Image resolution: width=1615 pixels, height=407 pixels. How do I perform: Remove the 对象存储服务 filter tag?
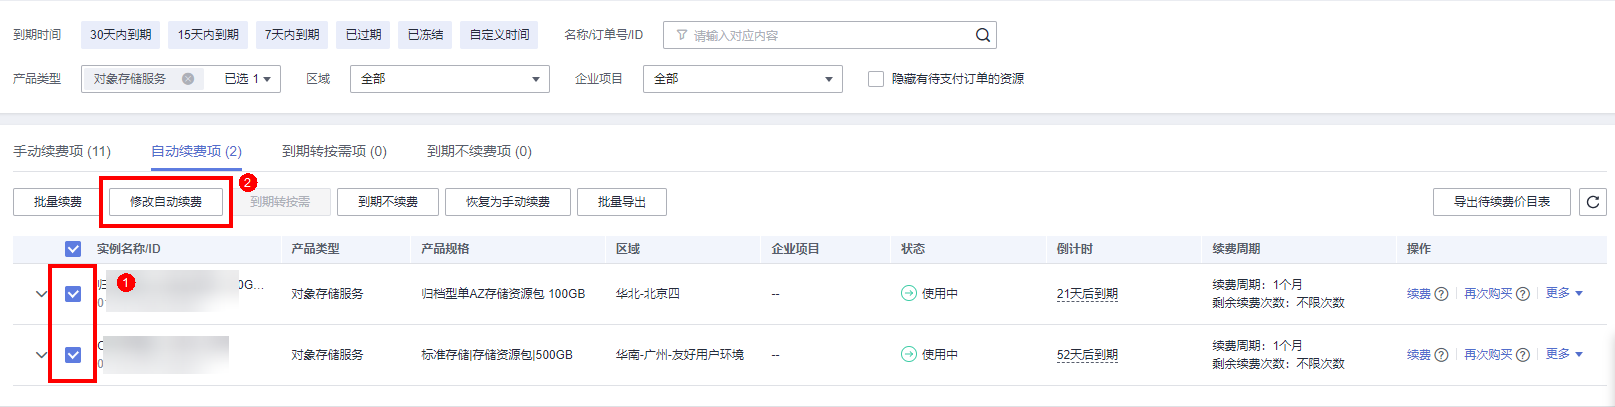(x=188, y=79)
